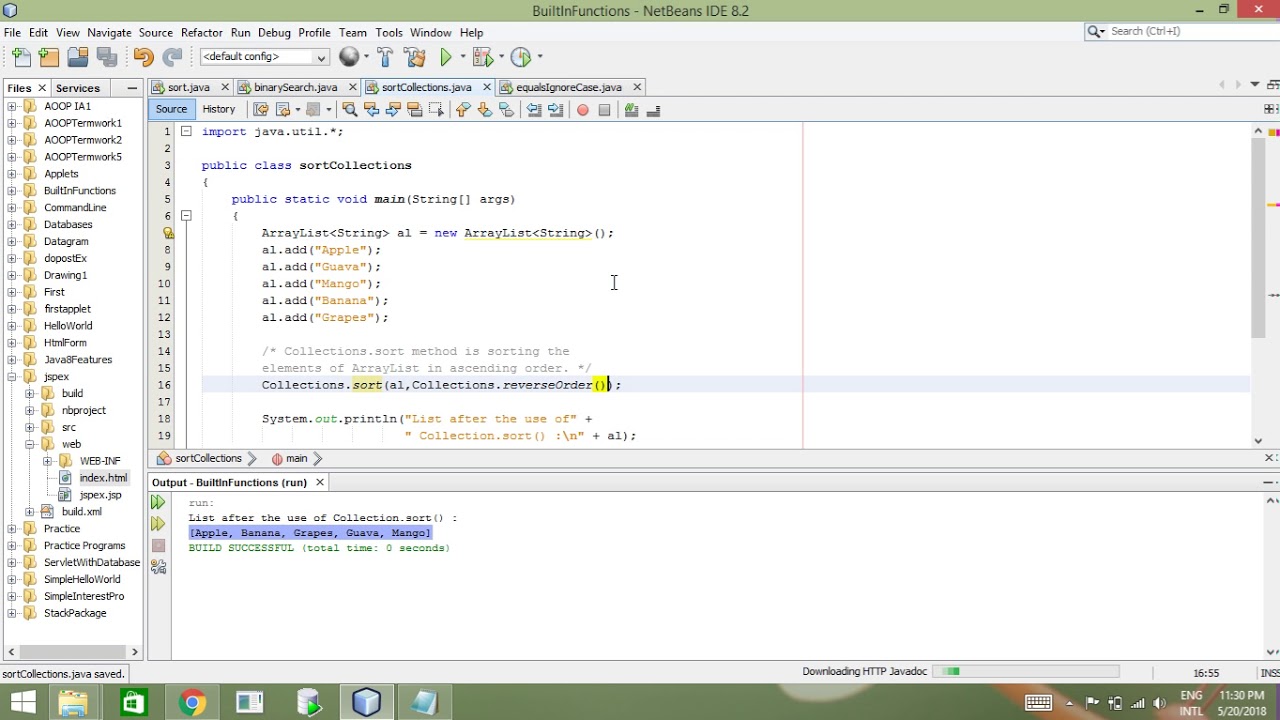Select index.html in the file tree

pyautogui.click(x=103, y=478)
